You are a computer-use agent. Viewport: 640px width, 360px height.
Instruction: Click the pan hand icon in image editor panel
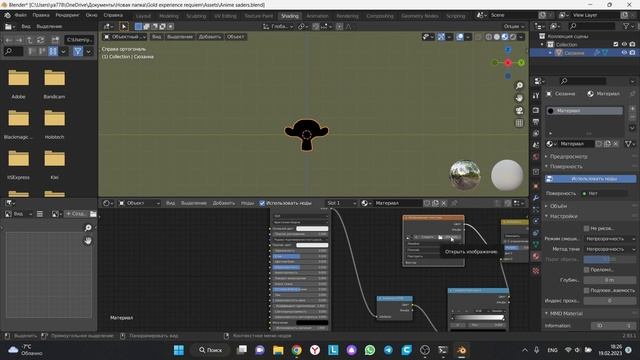(x=88, y=241)
